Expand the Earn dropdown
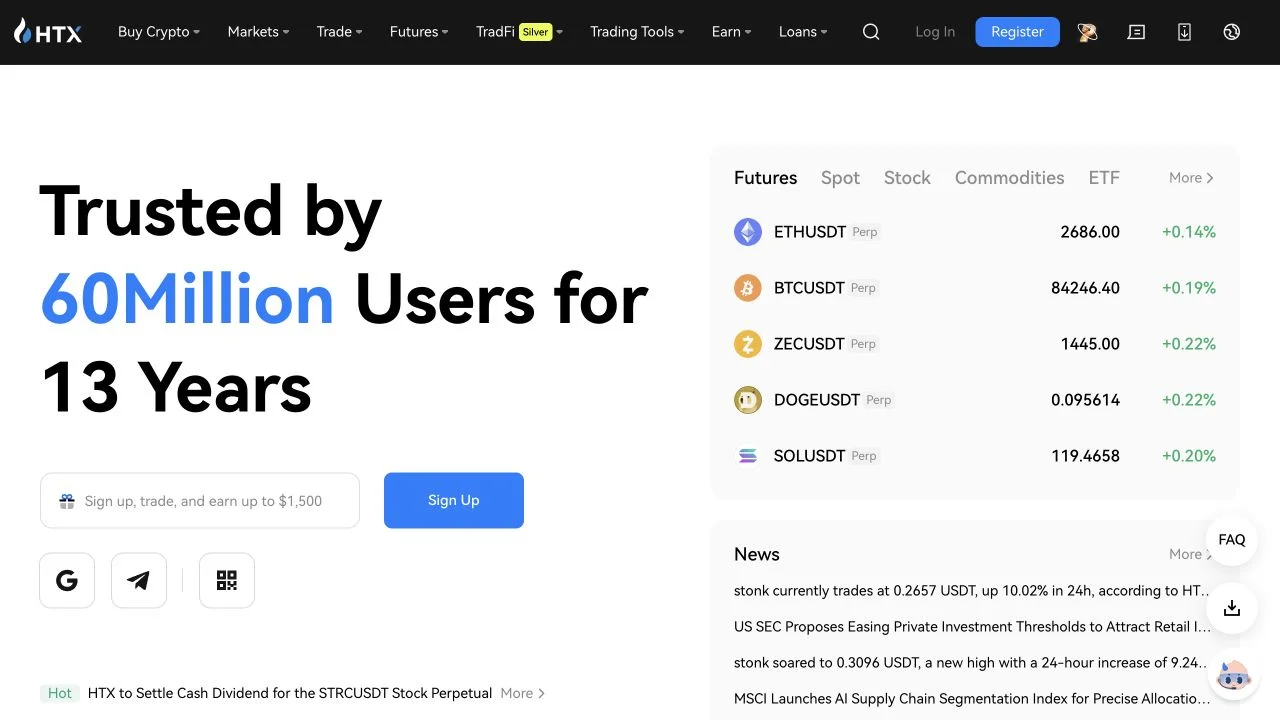 (732, 32)
